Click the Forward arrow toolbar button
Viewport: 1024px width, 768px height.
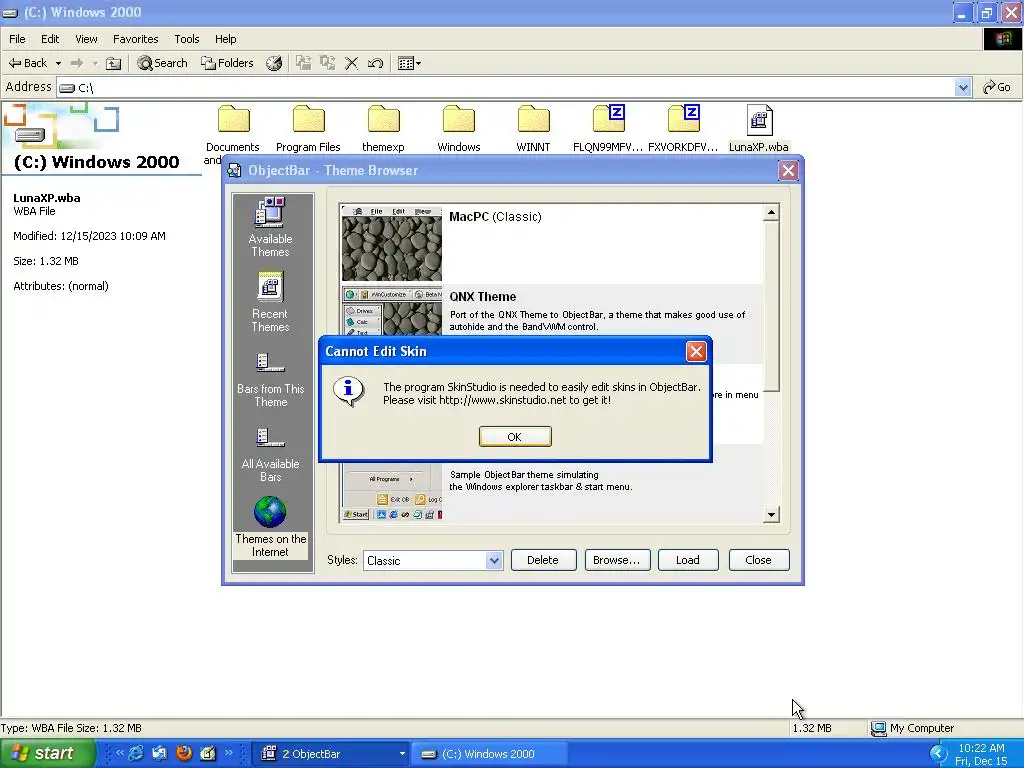pos(77,63)
